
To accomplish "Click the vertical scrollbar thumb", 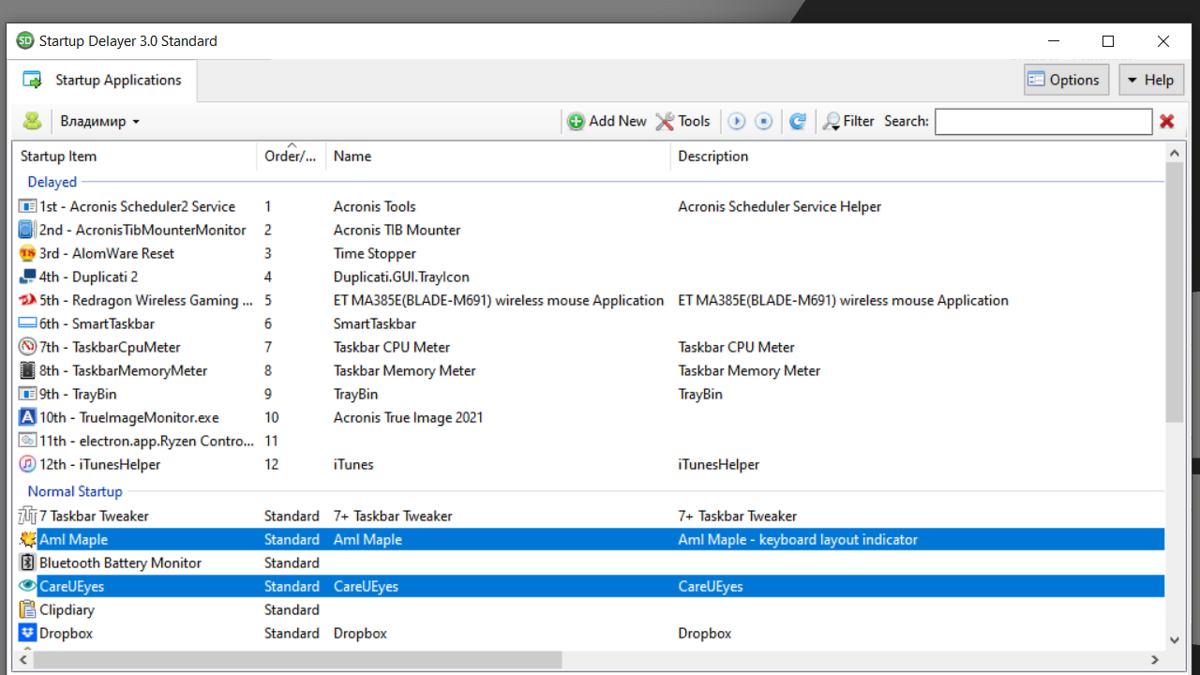I will click(x=1175, y=293).
